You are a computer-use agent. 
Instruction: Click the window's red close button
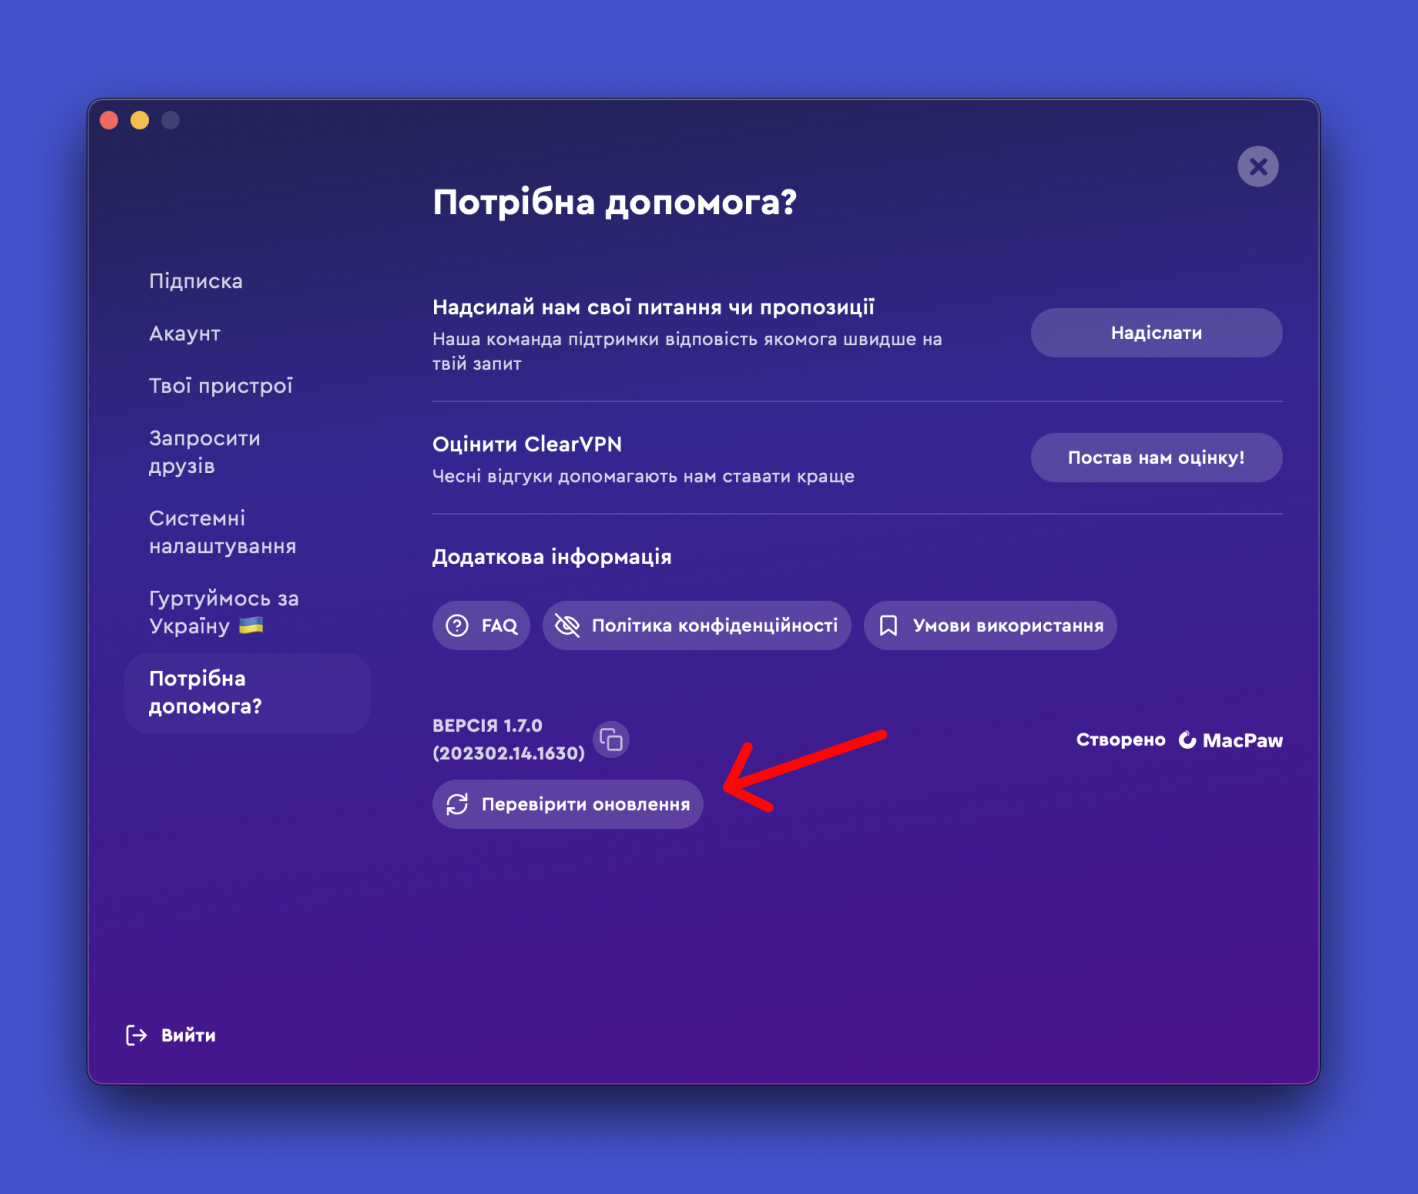pos(110,120)
